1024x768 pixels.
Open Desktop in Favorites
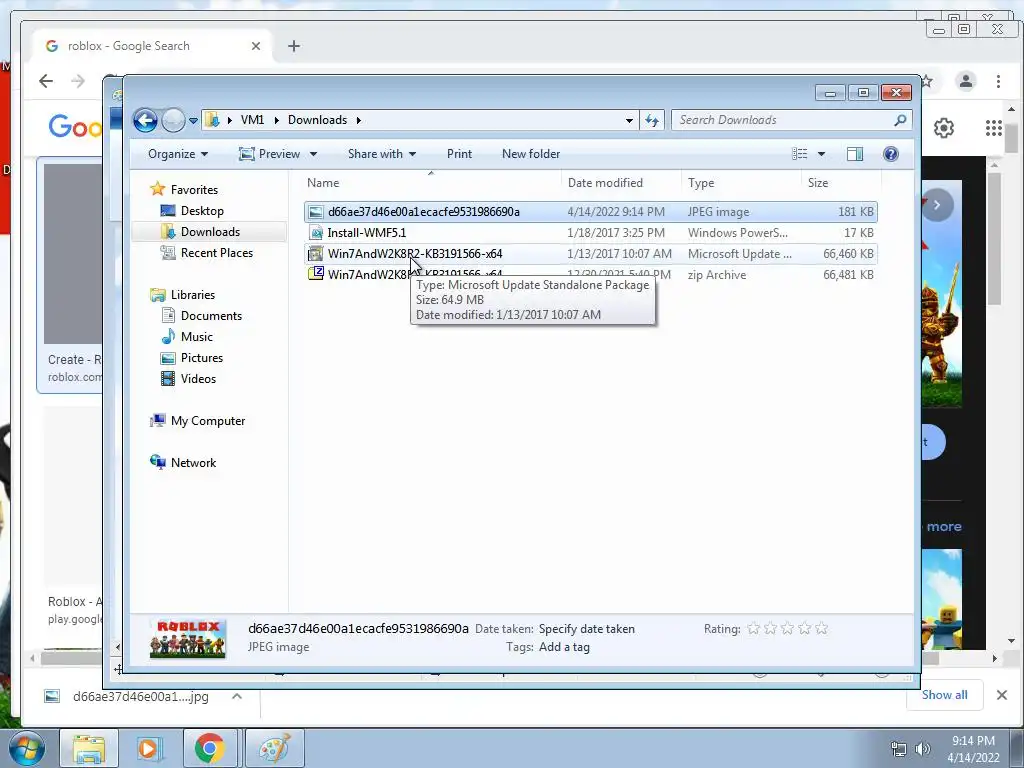192,211
